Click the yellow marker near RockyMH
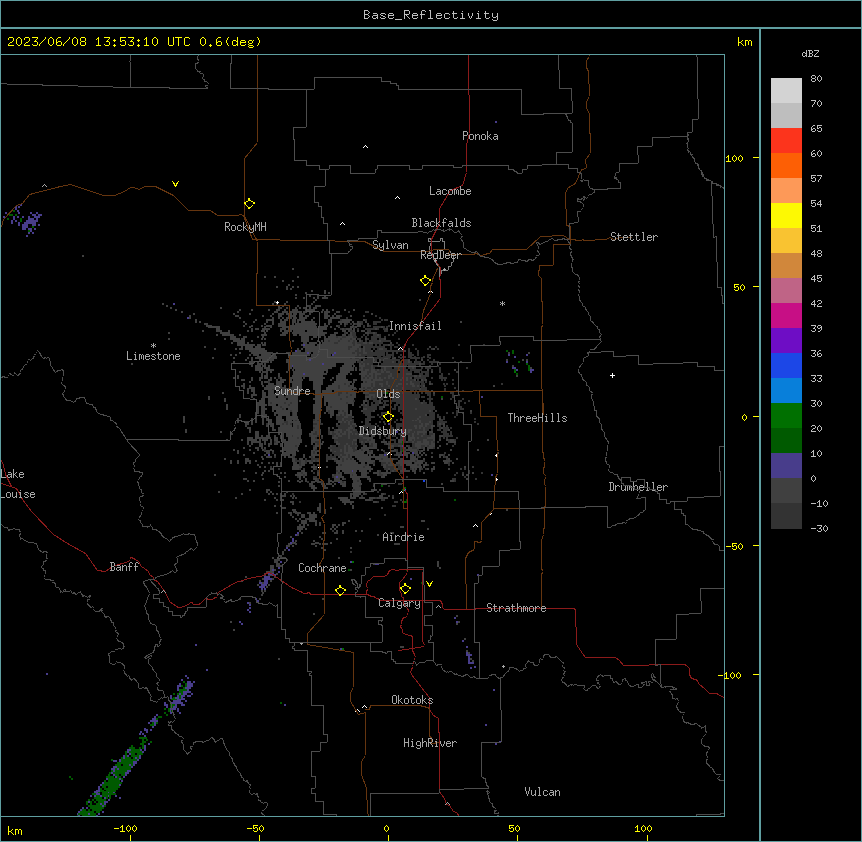 (x=250, y=204)
